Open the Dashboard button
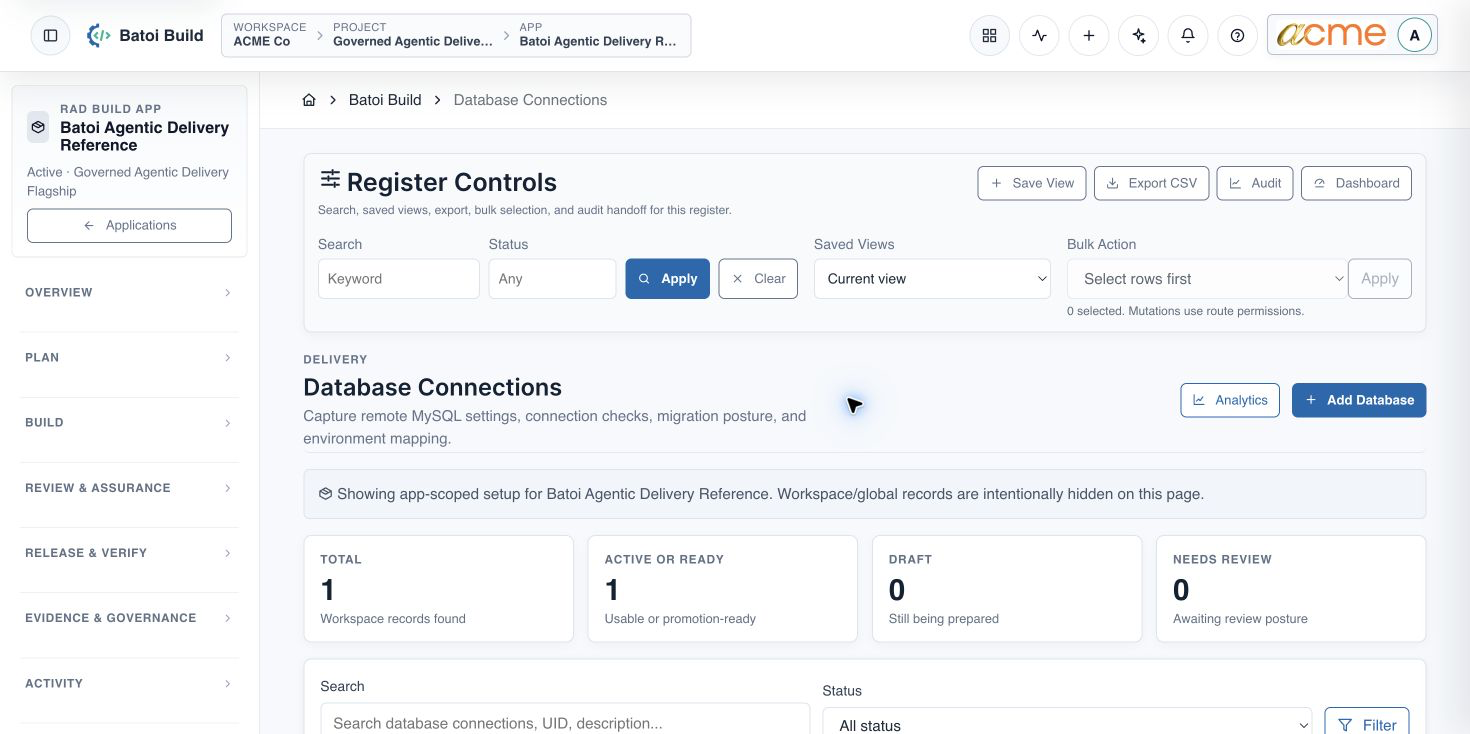Viewport: 1470px width, 734px height. click(x=1356, y=183)
